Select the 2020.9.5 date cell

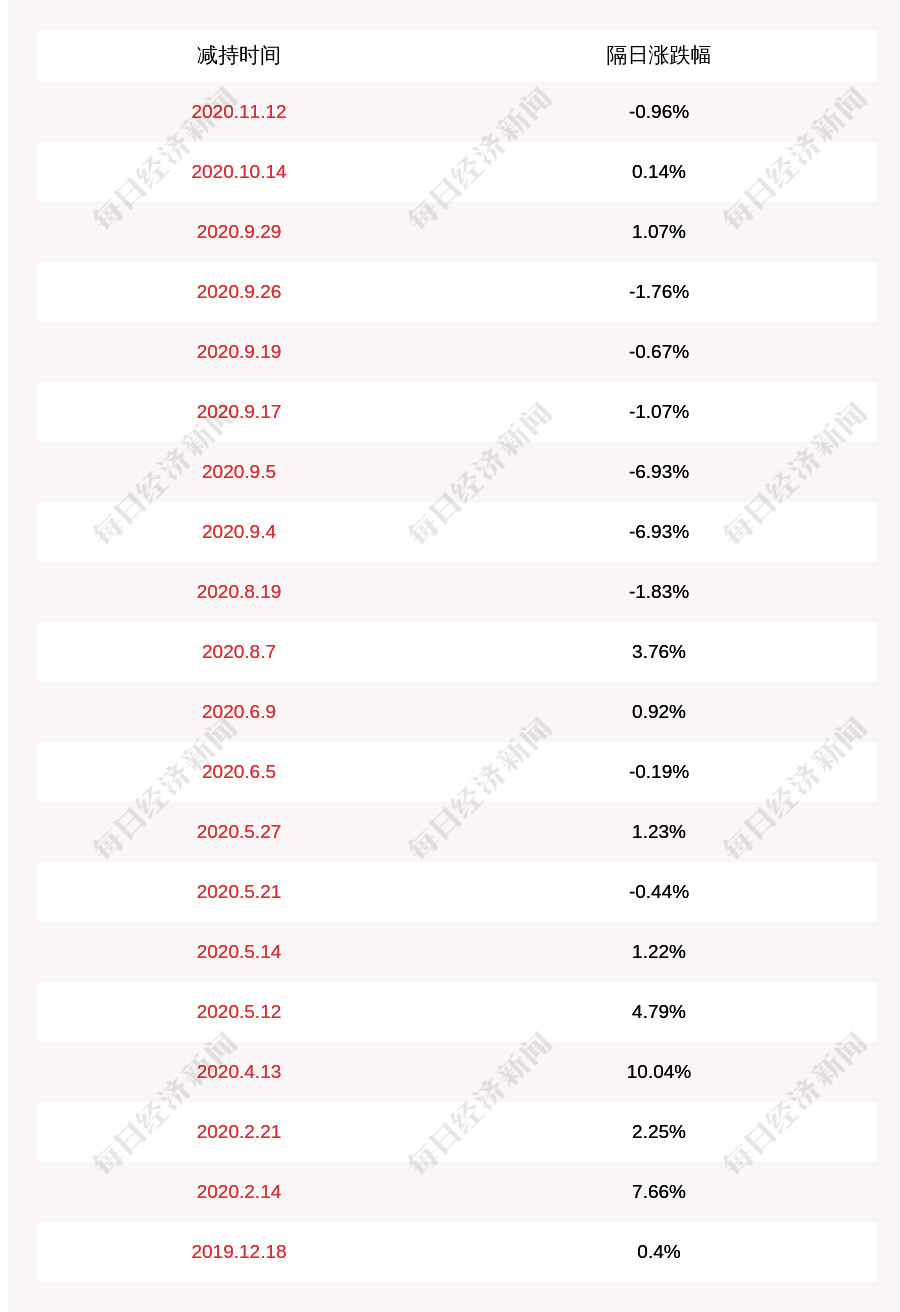point(239,471)
